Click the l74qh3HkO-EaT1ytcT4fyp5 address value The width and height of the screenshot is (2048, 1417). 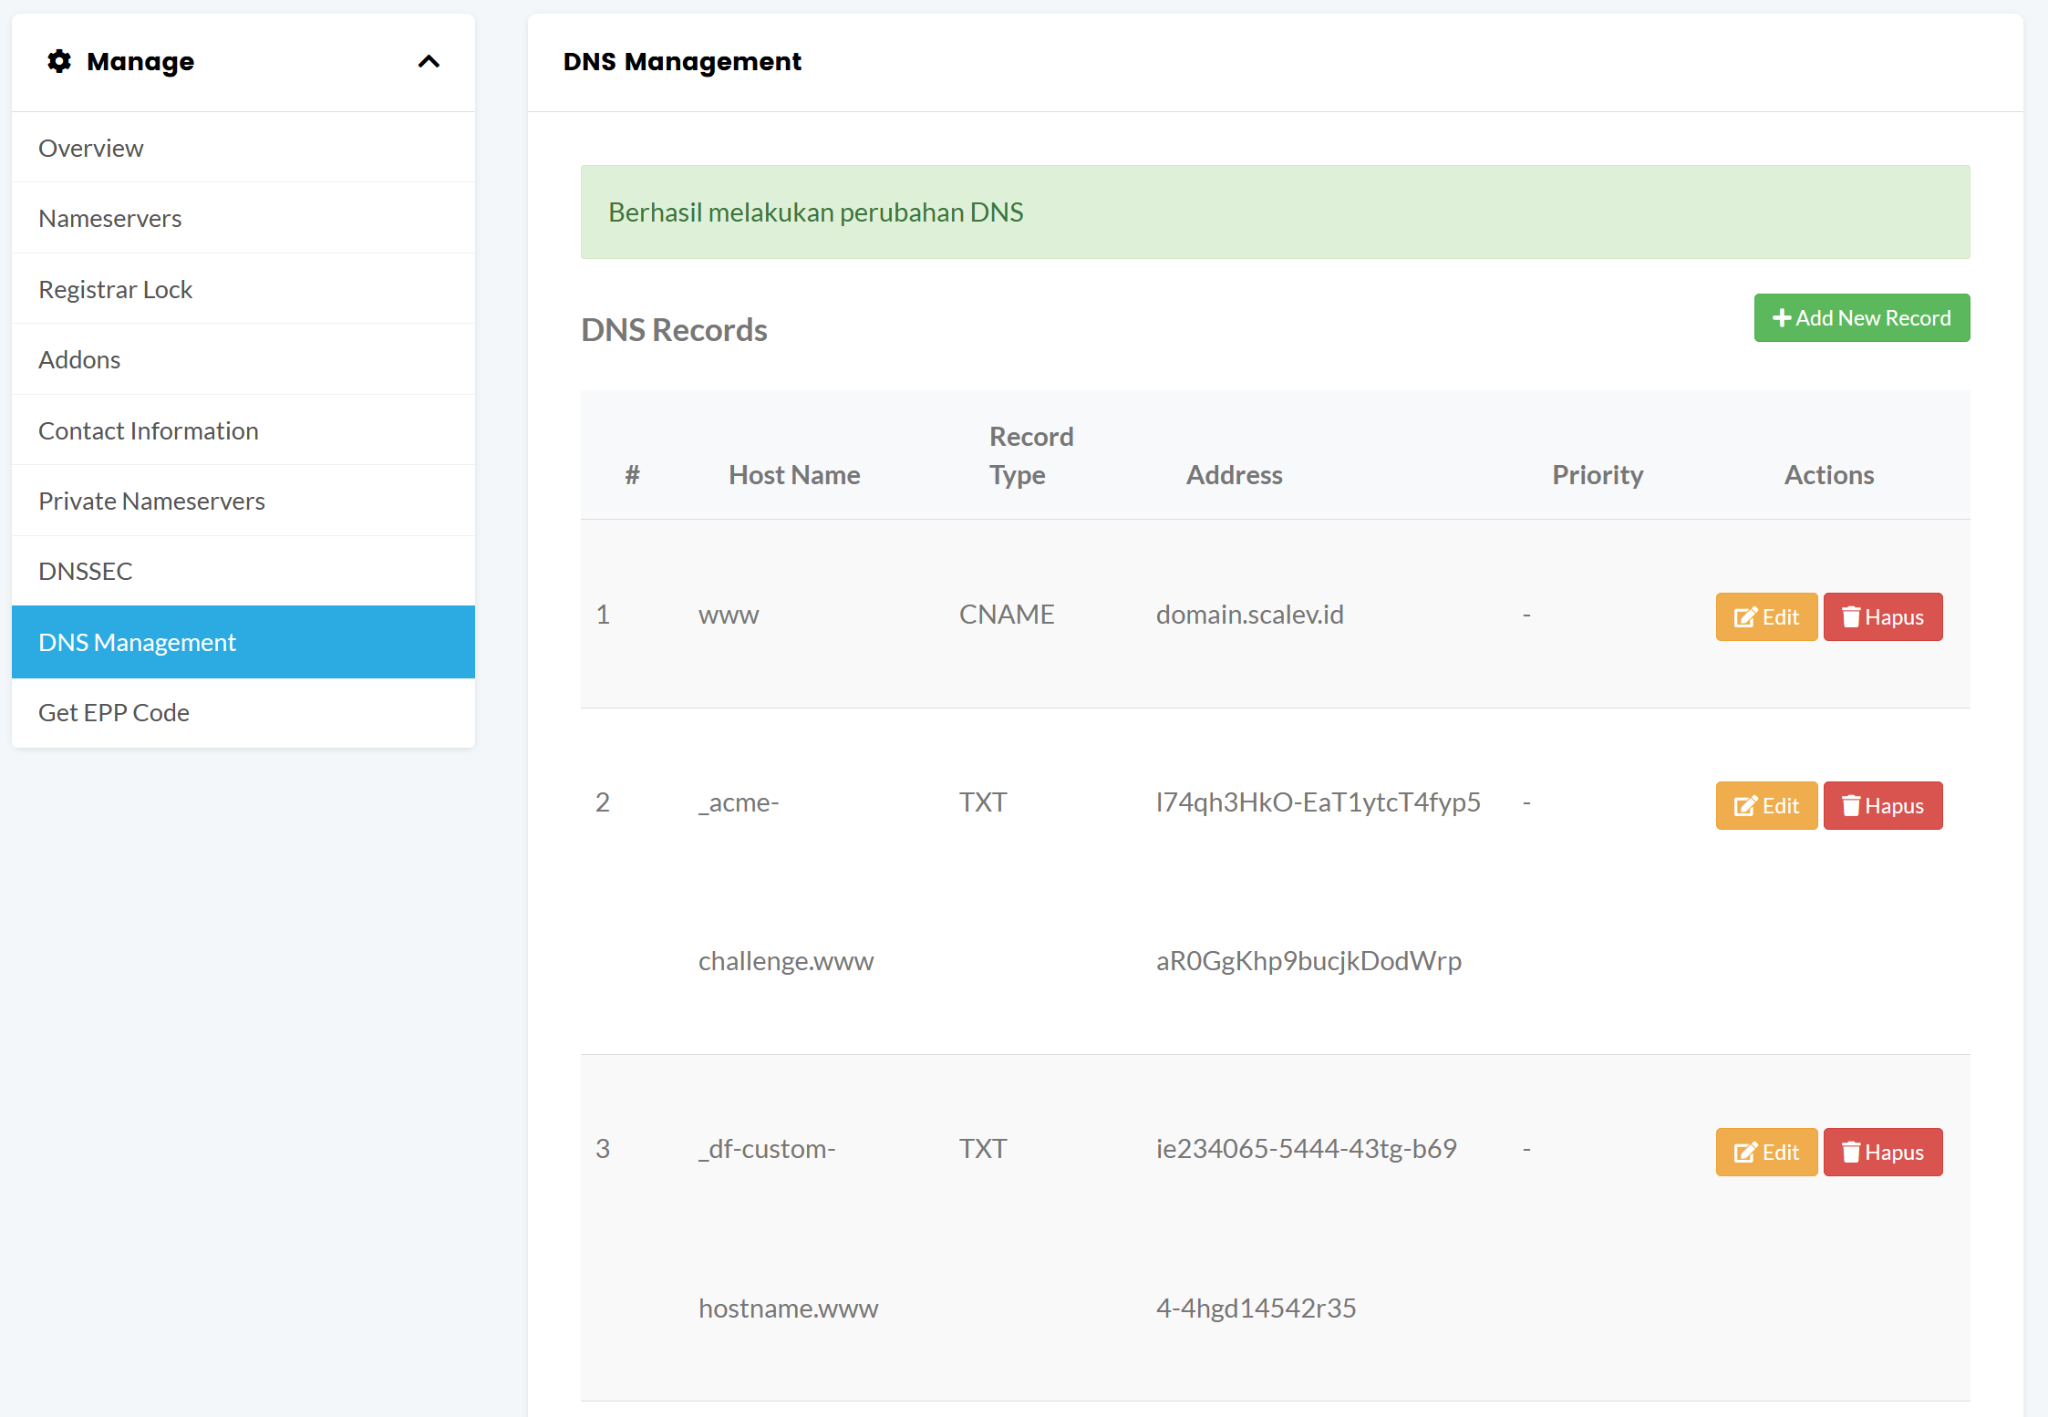1318,802
